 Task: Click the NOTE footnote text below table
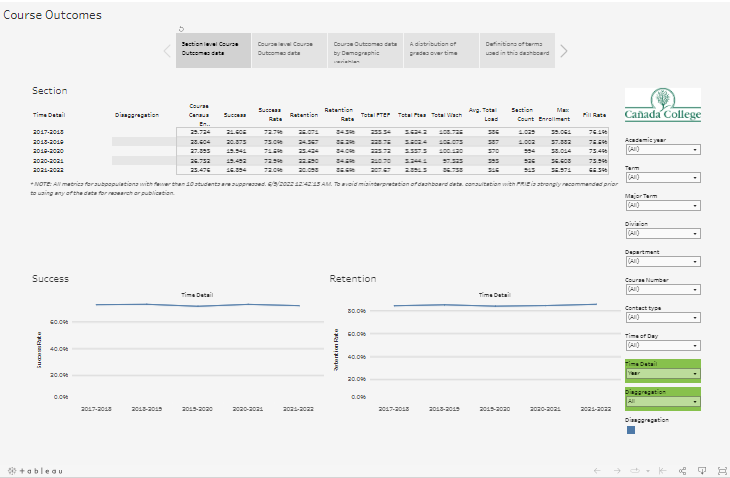(x=324, y=189)
